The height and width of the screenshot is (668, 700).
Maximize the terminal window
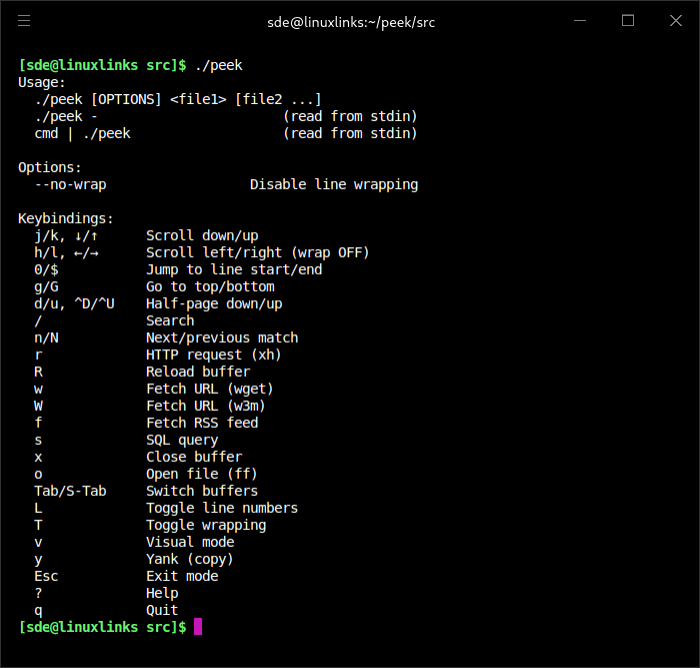(628, 21)
